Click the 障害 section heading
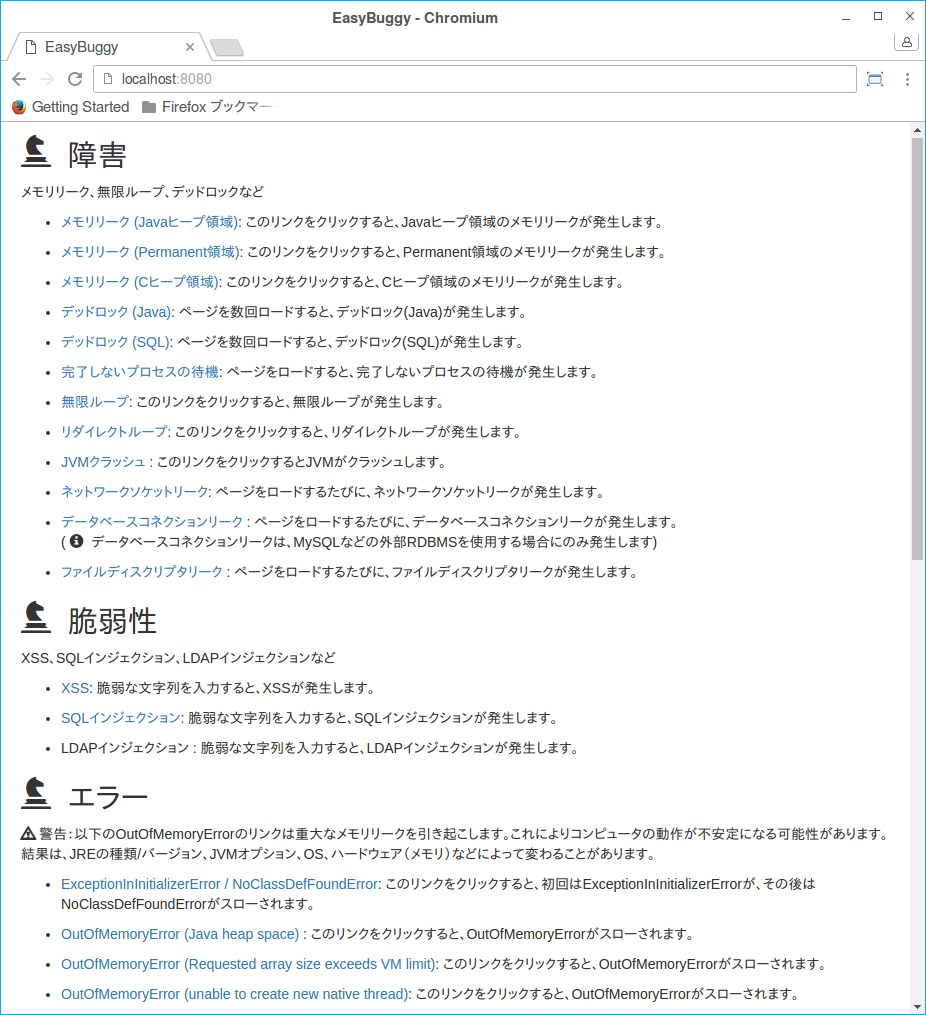 pos(97,155)
